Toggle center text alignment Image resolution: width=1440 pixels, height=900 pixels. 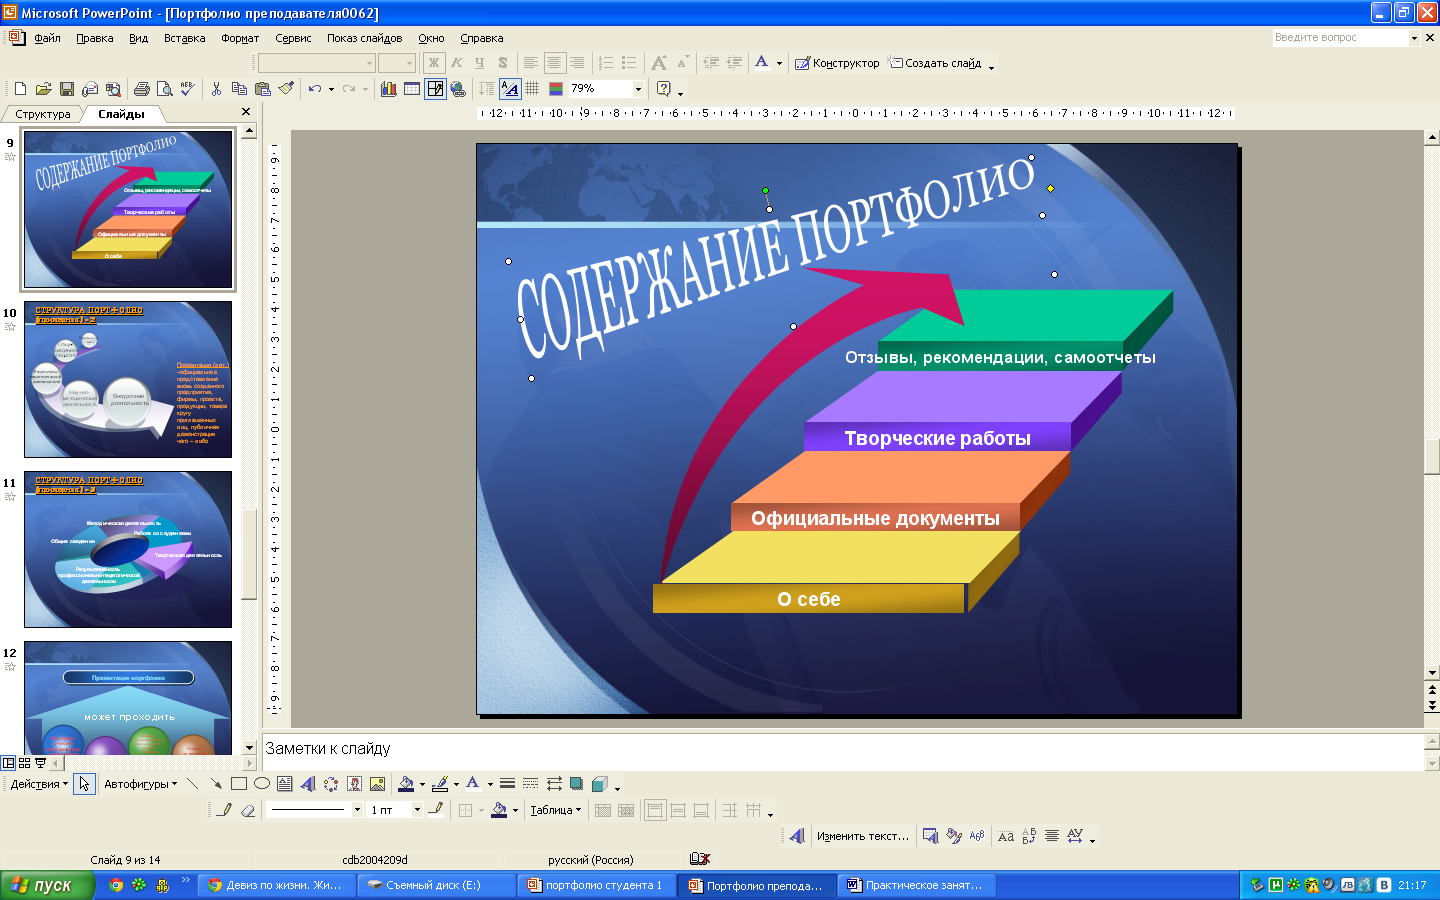click(x=554, y=63)
